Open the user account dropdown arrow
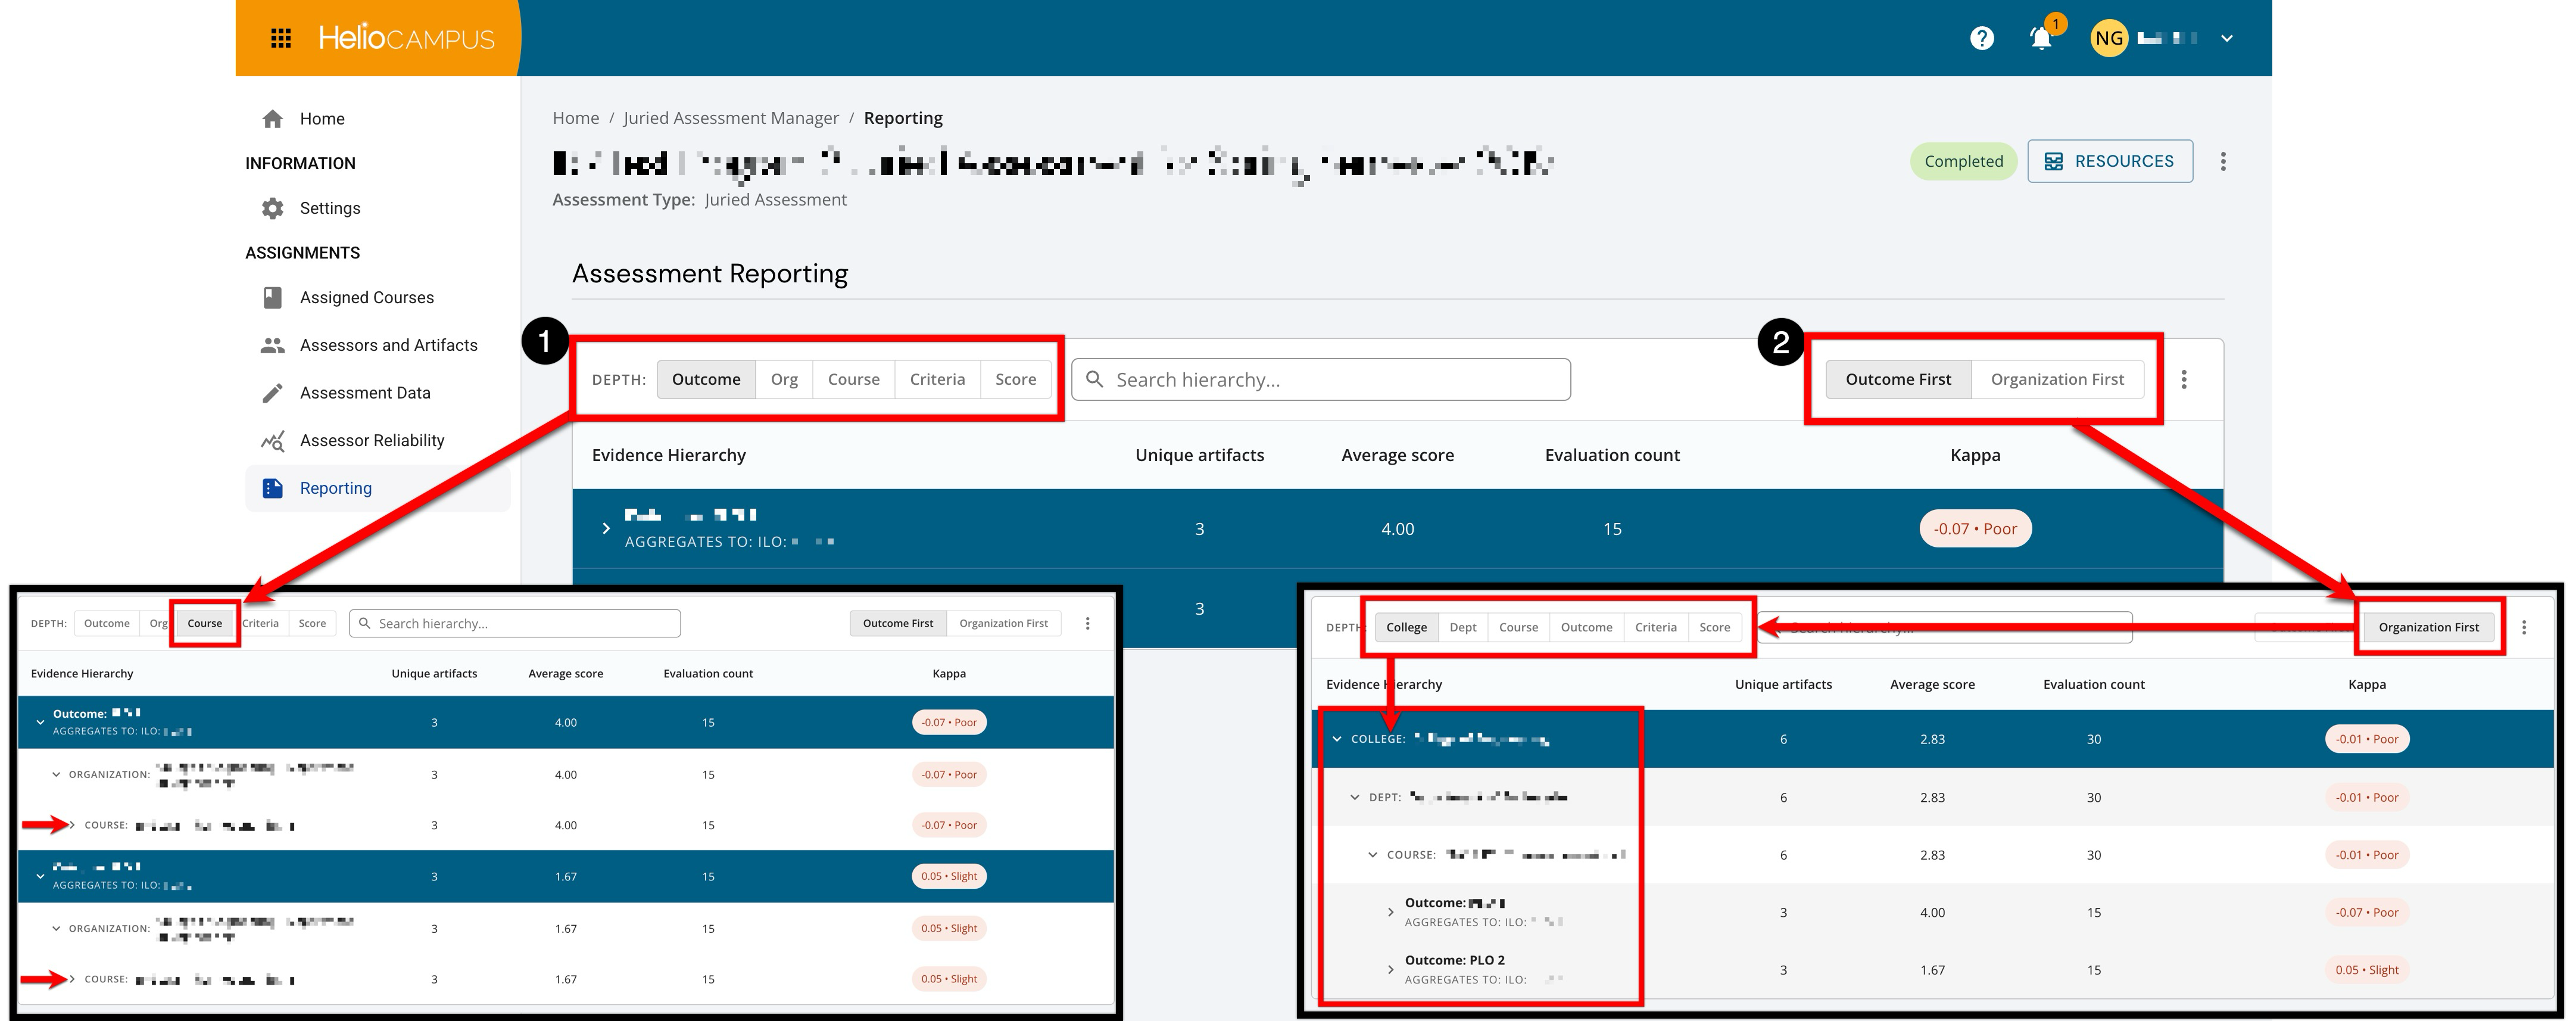Image resolution: width=2576 pixels, height=1021 pixels. pos(2227,38)
